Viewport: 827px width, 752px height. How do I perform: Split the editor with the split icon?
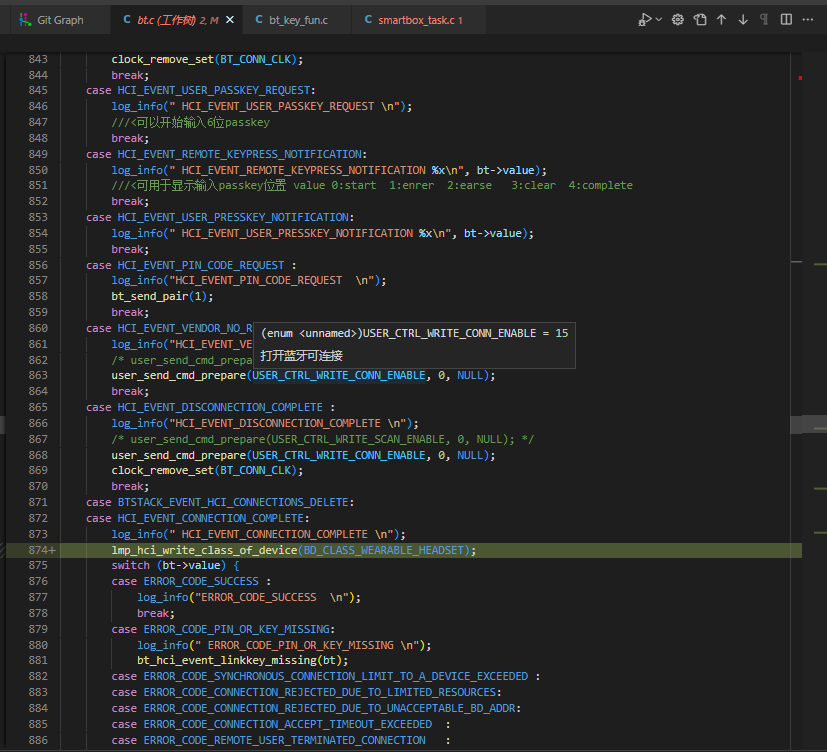pos(786,20)
